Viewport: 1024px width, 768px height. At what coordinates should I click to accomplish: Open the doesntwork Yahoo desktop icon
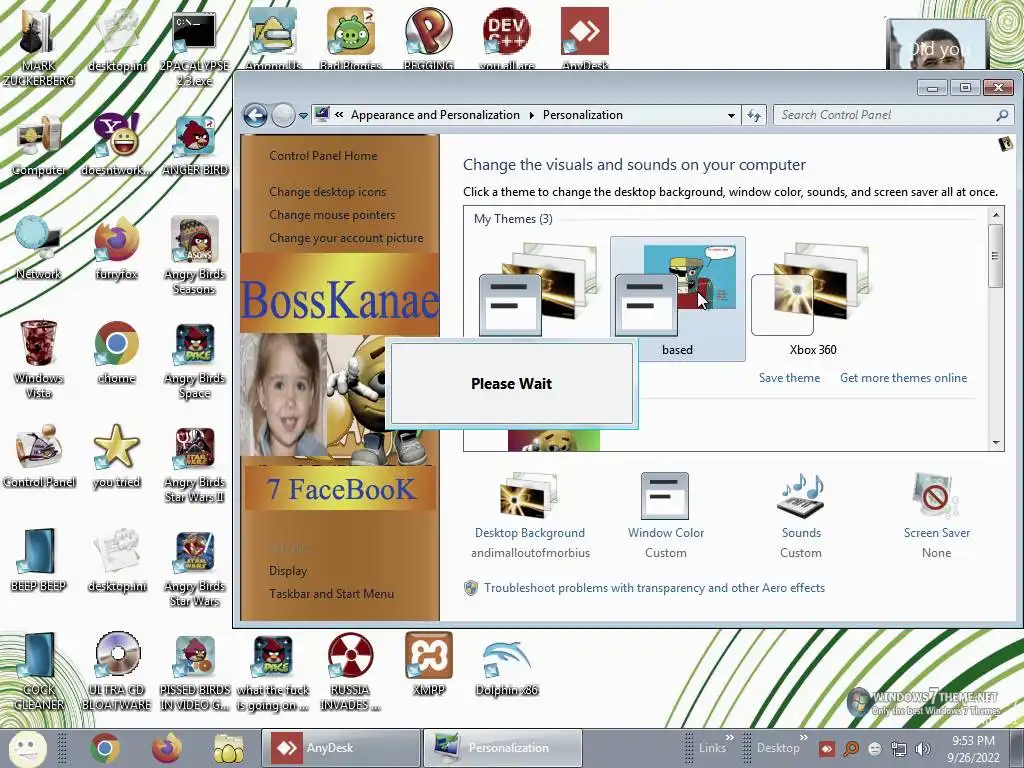116,145
